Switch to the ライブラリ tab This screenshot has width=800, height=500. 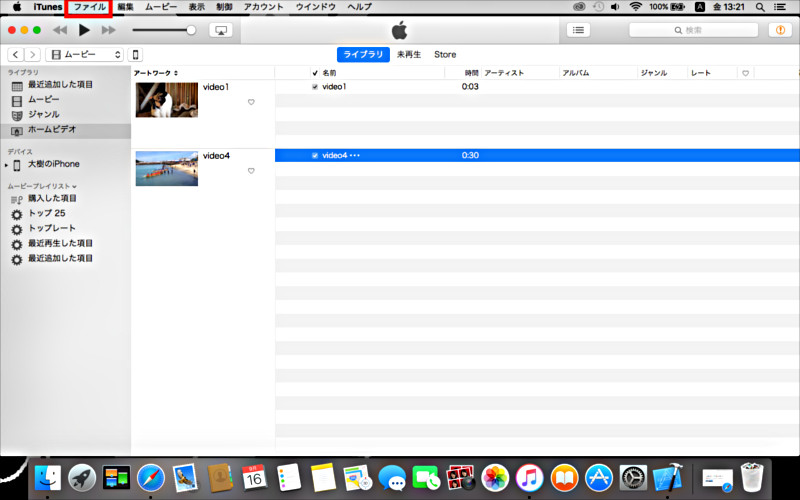[363, 55]
